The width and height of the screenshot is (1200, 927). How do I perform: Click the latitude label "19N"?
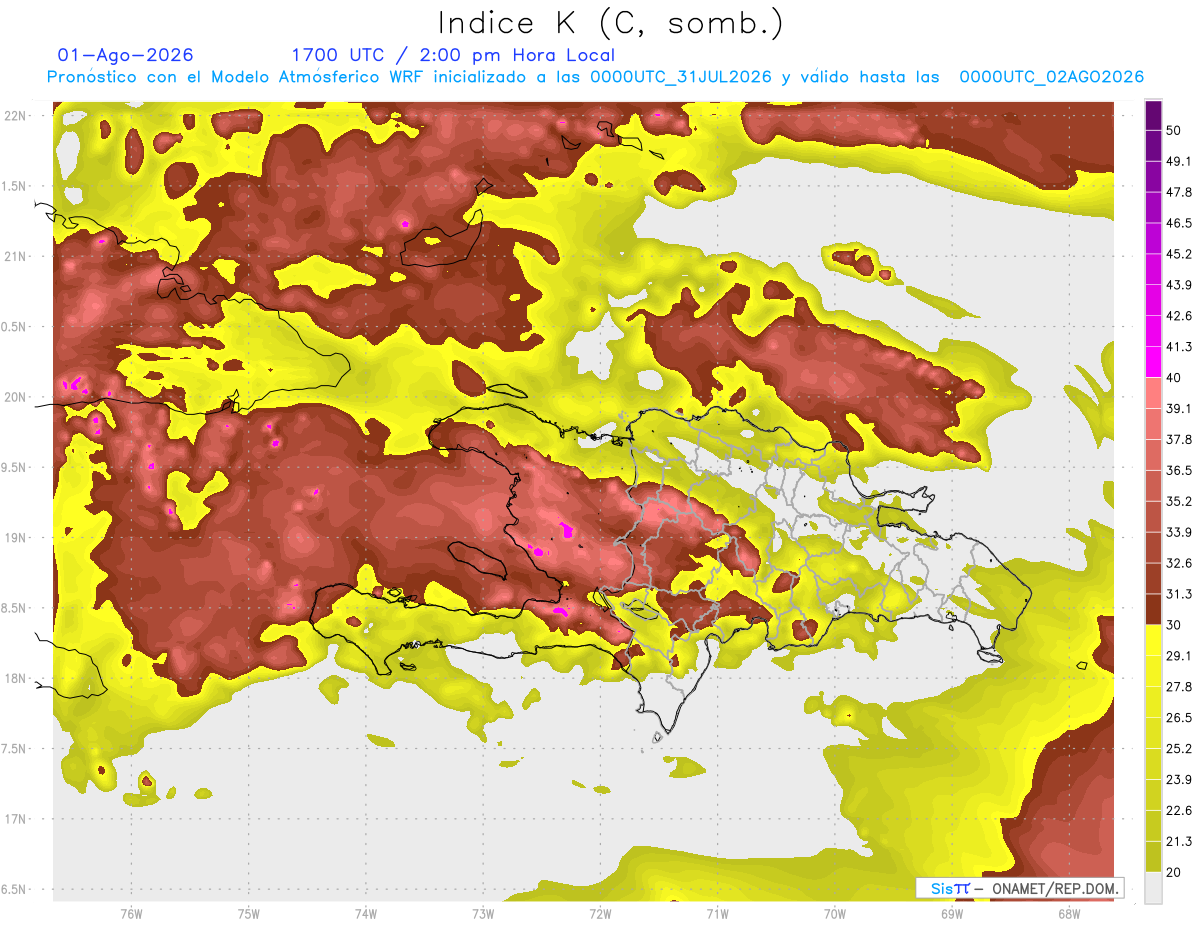[15, 537]
